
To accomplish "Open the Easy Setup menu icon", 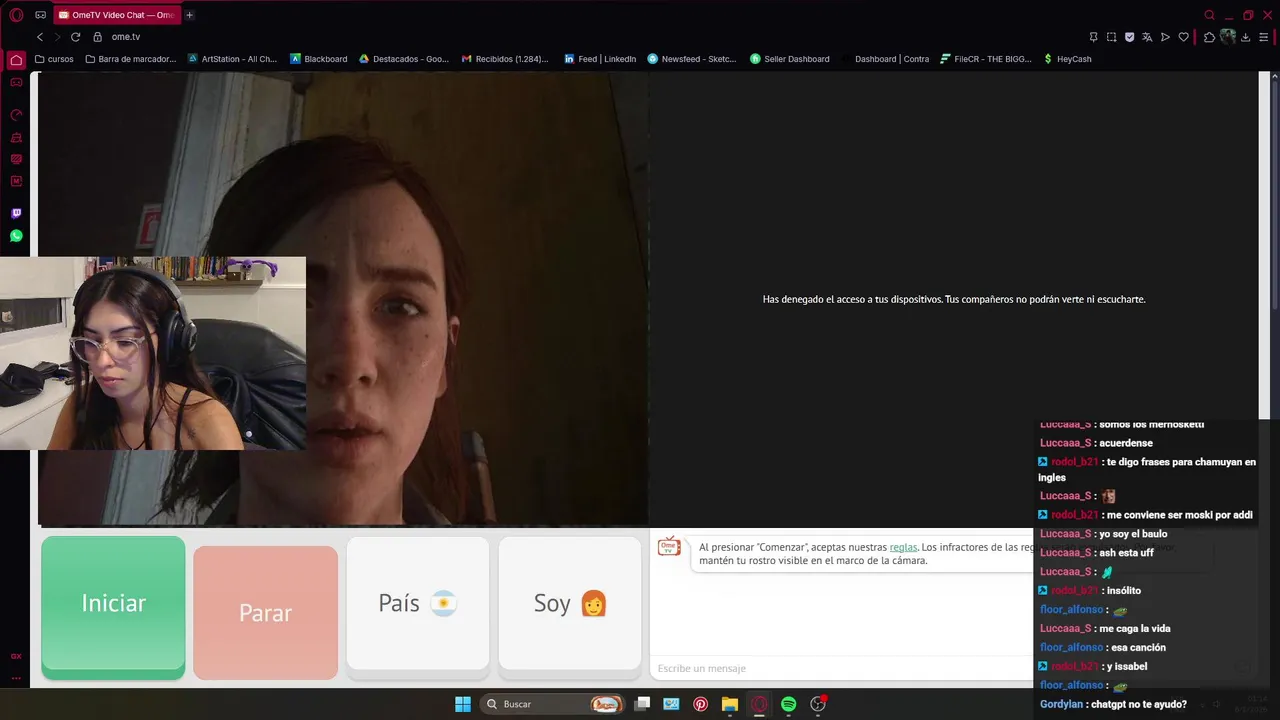I will (1264, 37).
